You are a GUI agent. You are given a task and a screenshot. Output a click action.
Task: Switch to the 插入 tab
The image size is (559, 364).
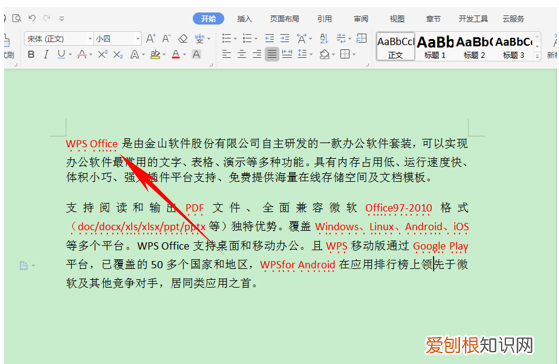coord(245,19)
